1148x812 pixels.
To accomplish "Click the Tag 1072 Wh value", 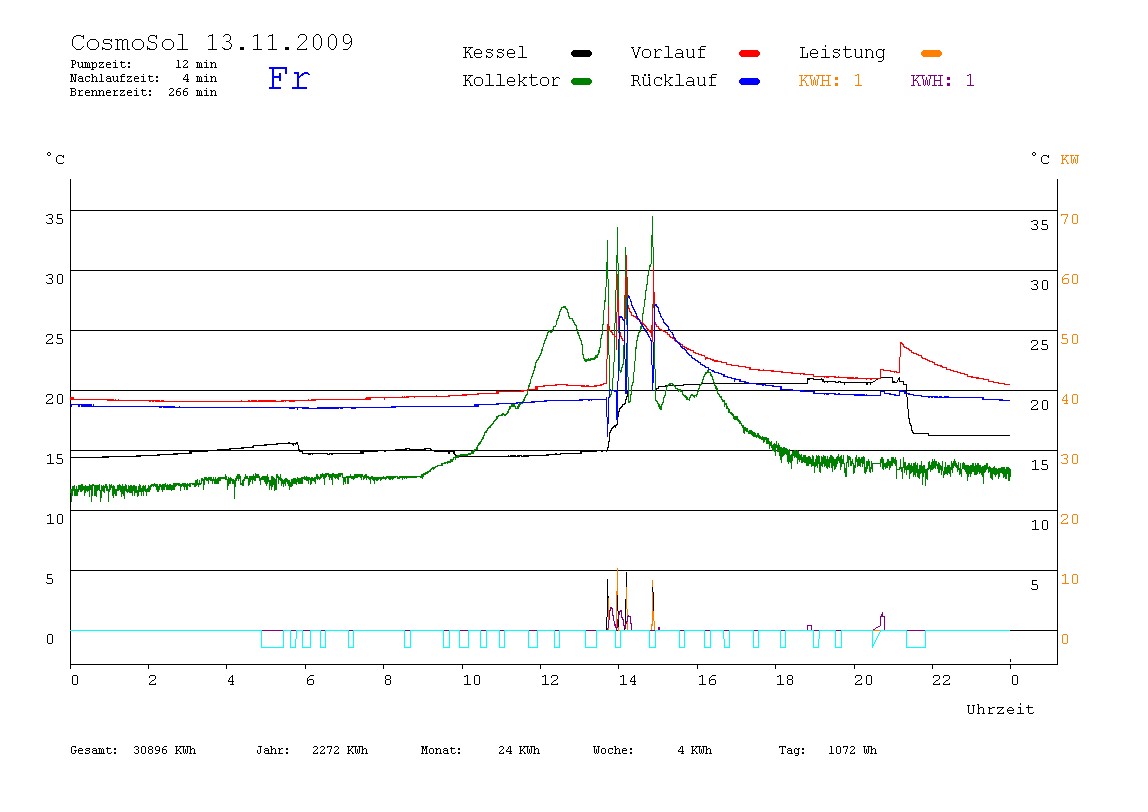I will [827, 750].
